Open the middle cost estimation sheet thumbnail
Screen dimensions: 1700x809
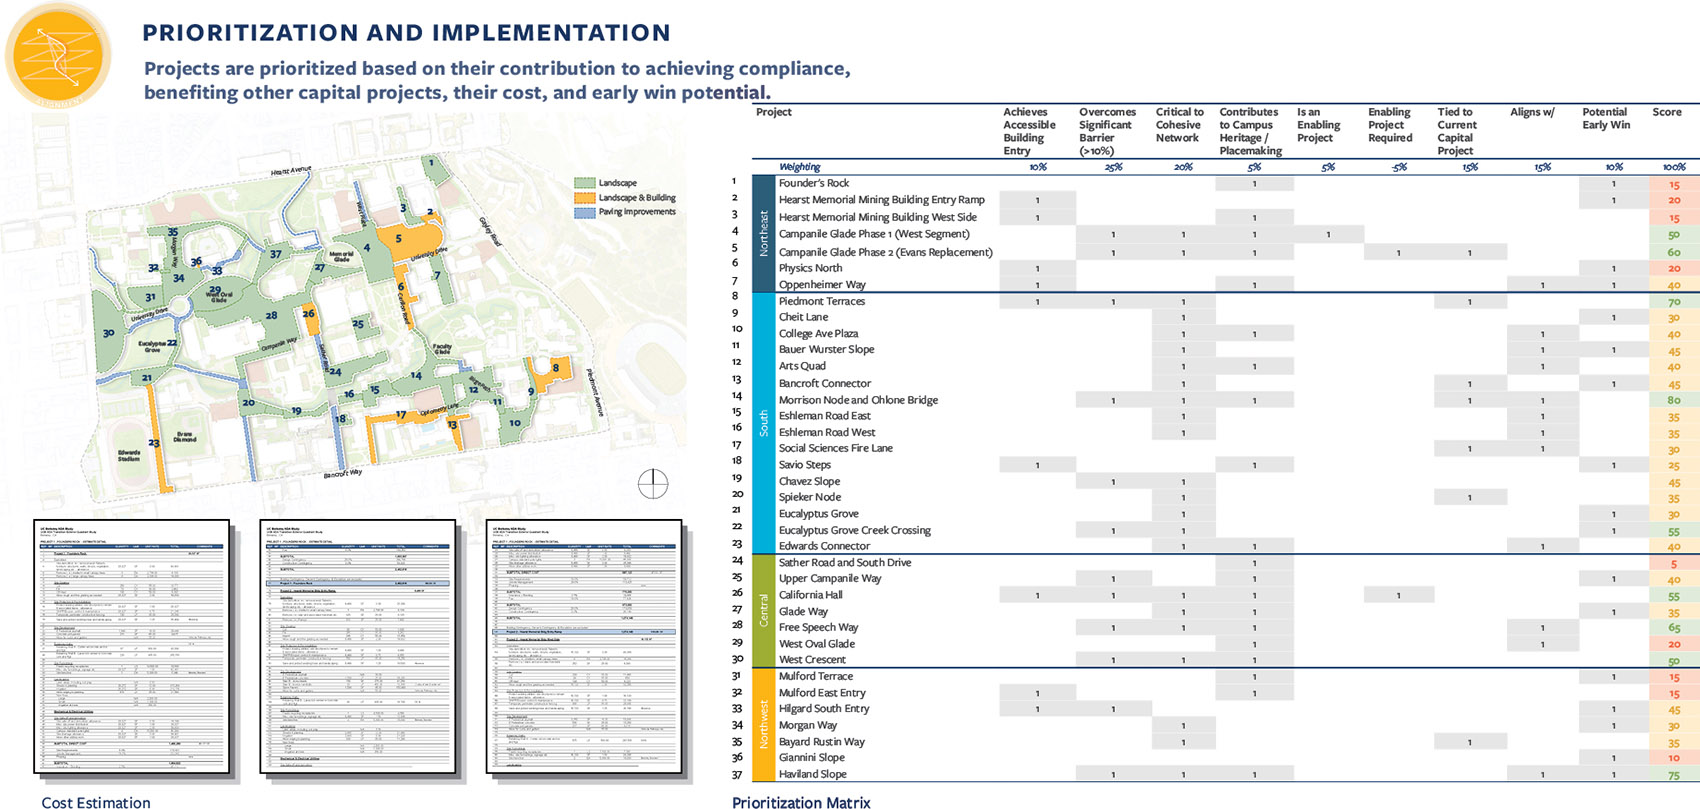point(358,647)
